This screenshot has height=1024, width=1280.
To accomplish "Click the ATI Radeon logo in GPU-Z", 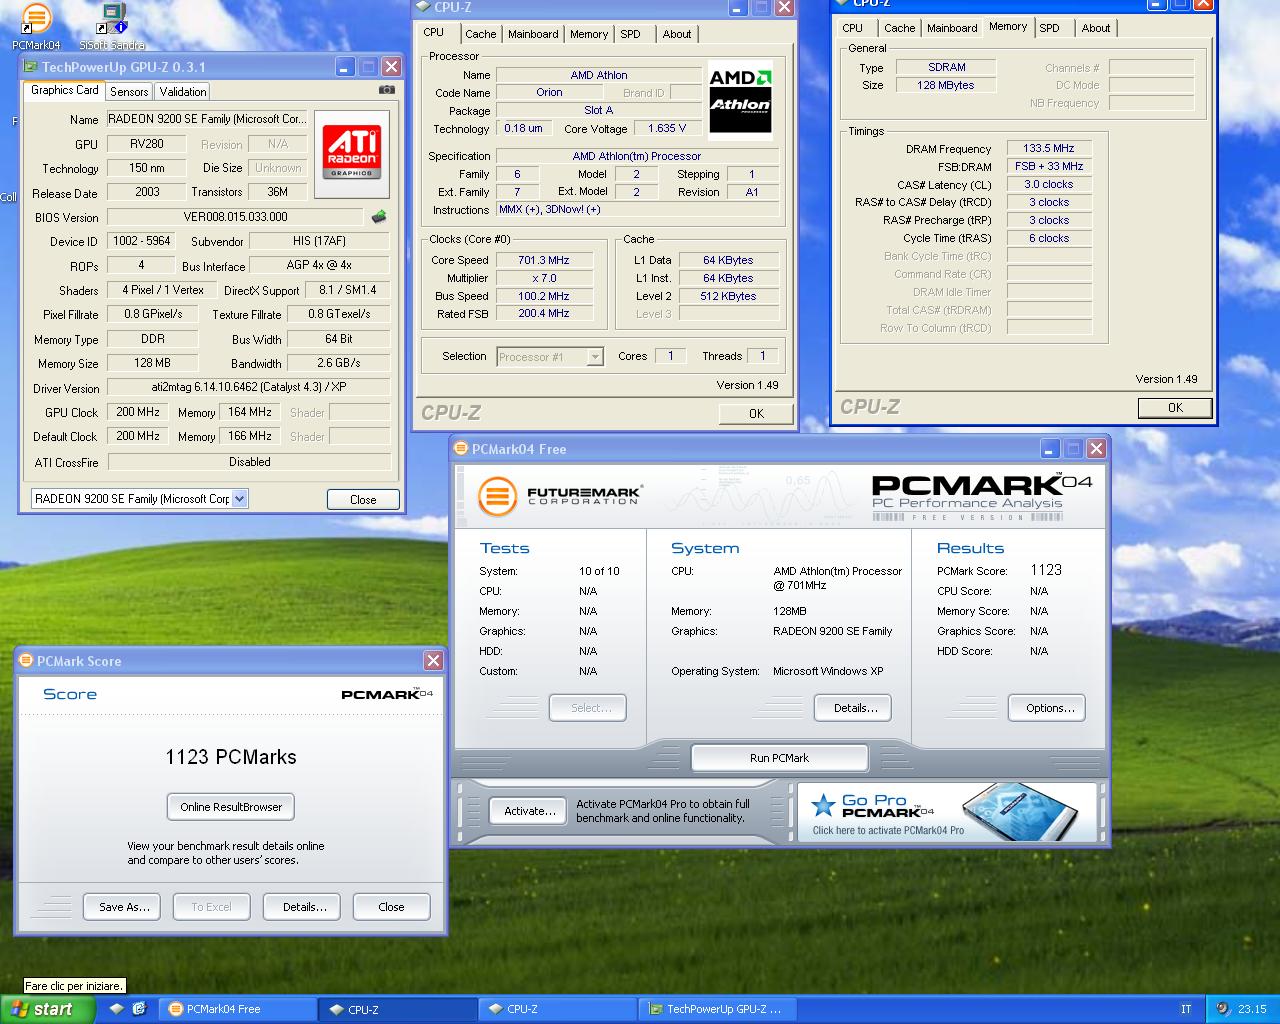I will (351, 152).
